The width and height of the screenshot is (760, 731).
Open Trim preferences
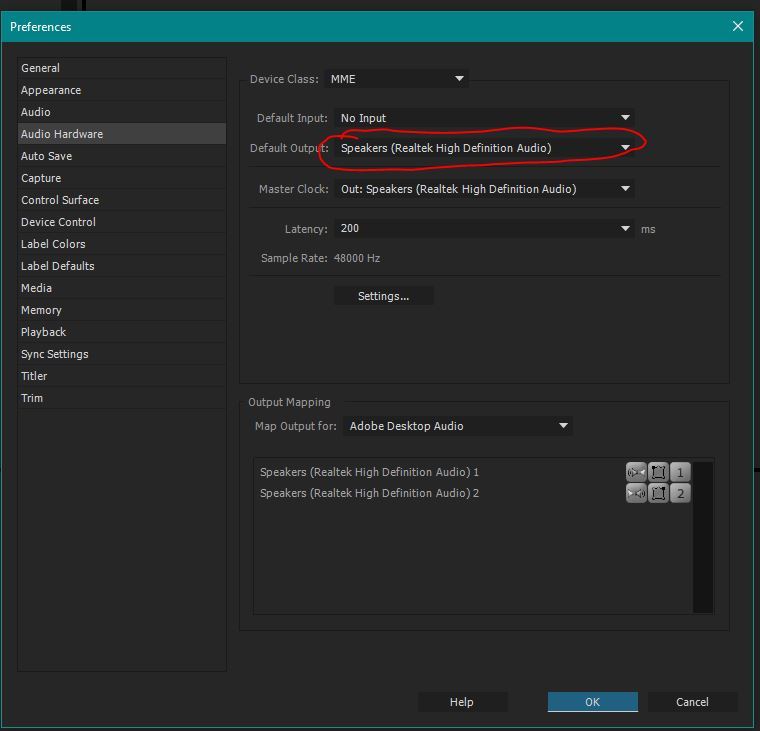click(122, 398)
